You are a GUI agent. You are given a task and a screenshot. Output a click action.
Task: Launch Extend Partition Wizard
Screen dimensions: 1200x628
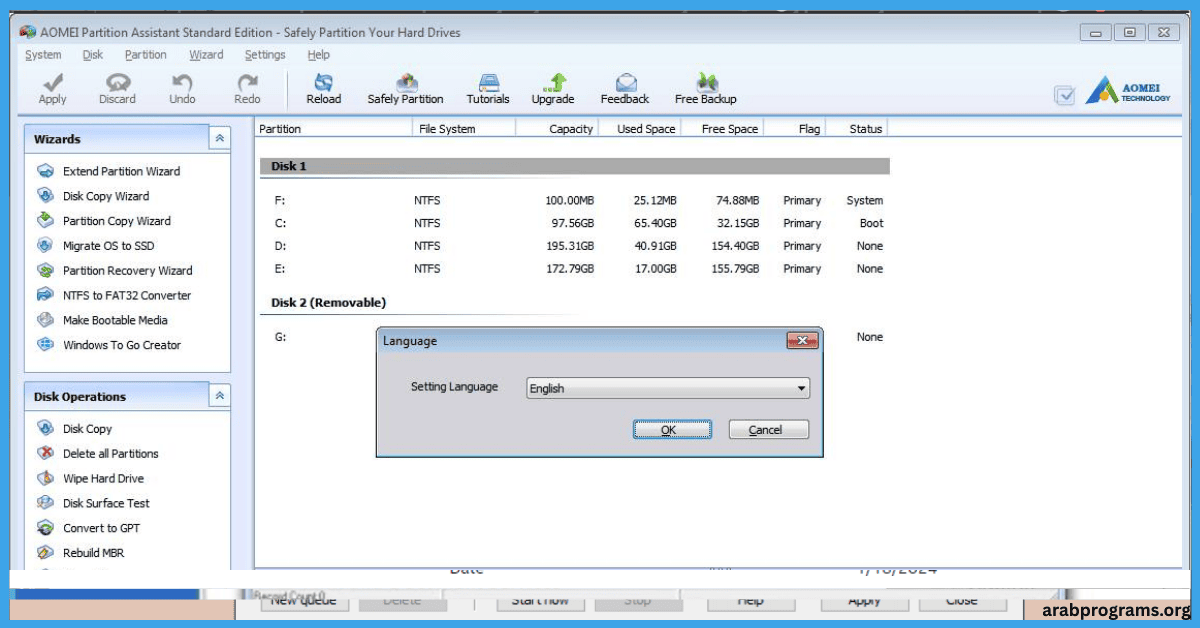point(121,171)
